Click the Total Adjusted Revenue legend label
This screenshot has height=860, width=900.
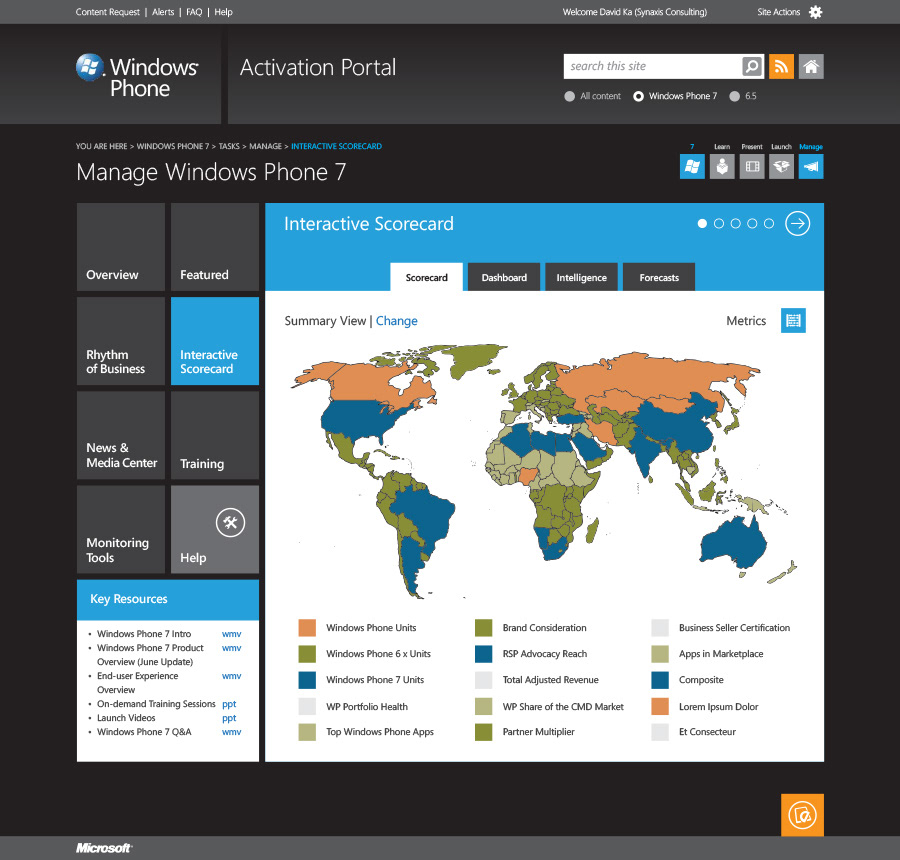point(550,680)
